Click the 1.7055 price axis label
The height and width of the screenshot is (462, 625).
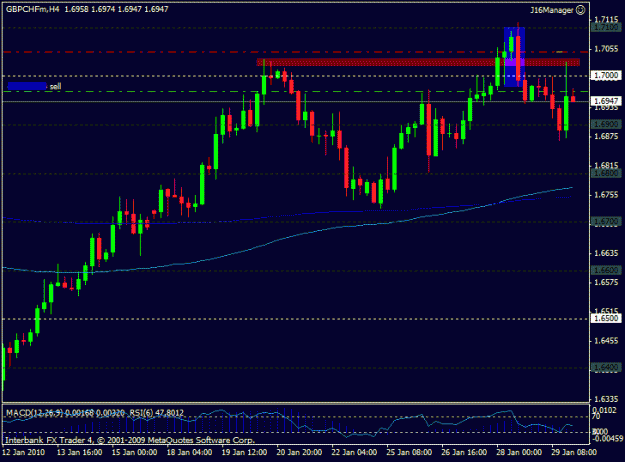click(606, 49)
